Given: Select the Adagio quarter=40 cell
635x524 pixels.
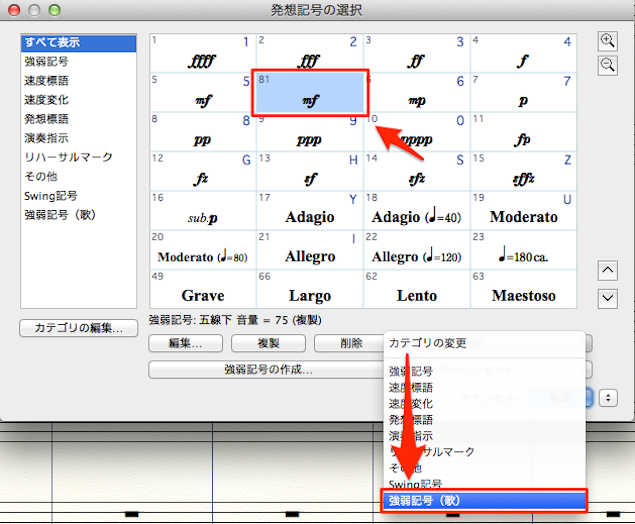Looking at the screenshot, I should [417, 211].
